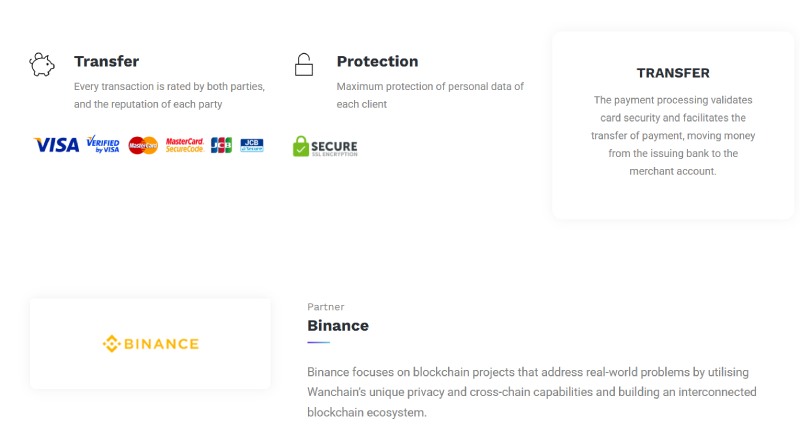The width and height of the screenshot is (800, 429).
Task: Click the colored underline beneath Binance
Action: tap(318, 342)
